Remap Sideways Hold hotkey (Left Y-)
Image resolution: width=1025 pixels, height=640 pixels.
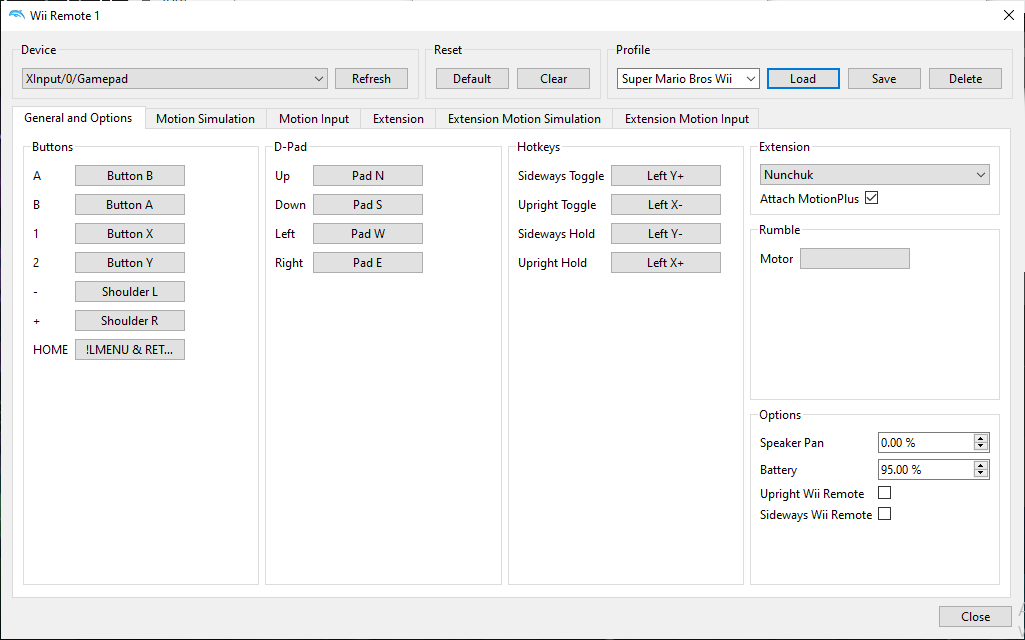(665, 233)
